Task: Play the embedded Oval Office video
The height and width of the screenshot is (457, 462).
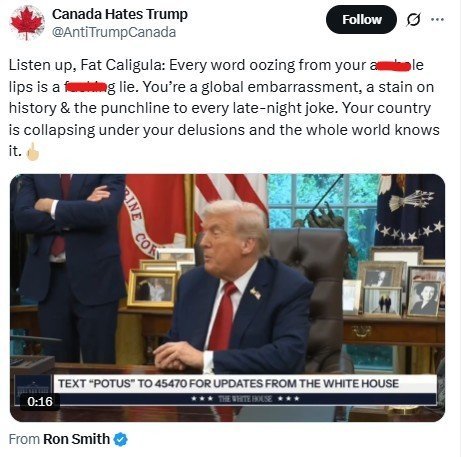Action: (228, 298)
